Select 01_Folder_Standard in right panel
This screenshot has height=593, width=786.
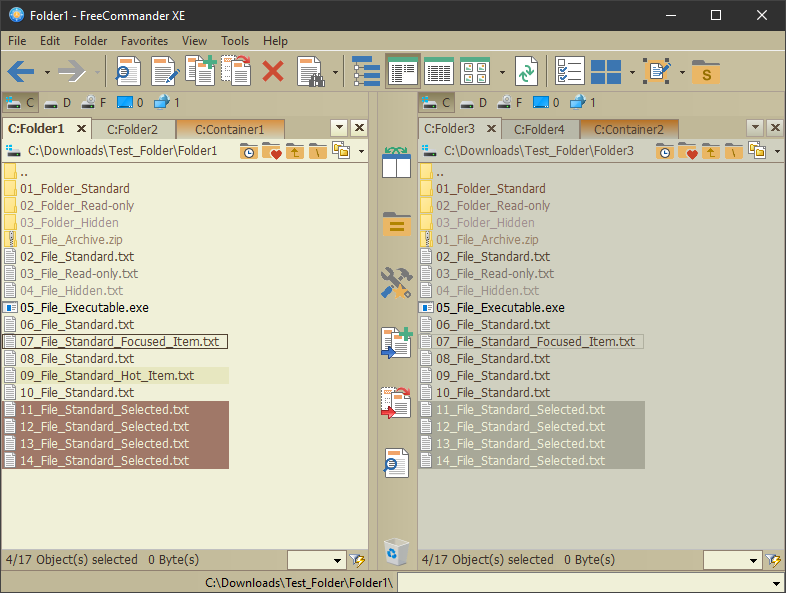click(x=491, y=188)
